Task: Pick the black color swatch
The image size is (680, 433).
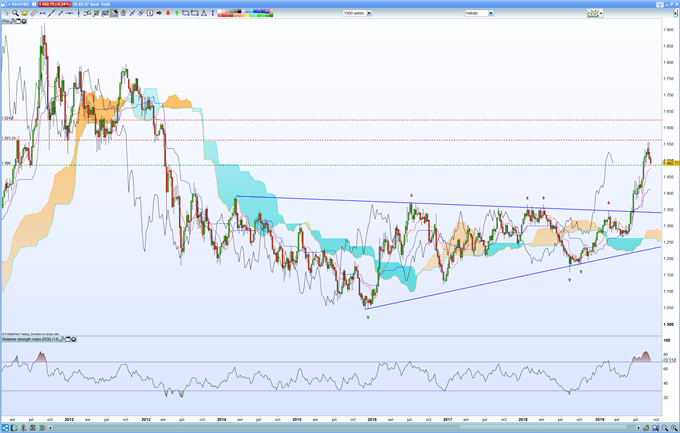Action: pyautogui.click(x=239, y=11)
